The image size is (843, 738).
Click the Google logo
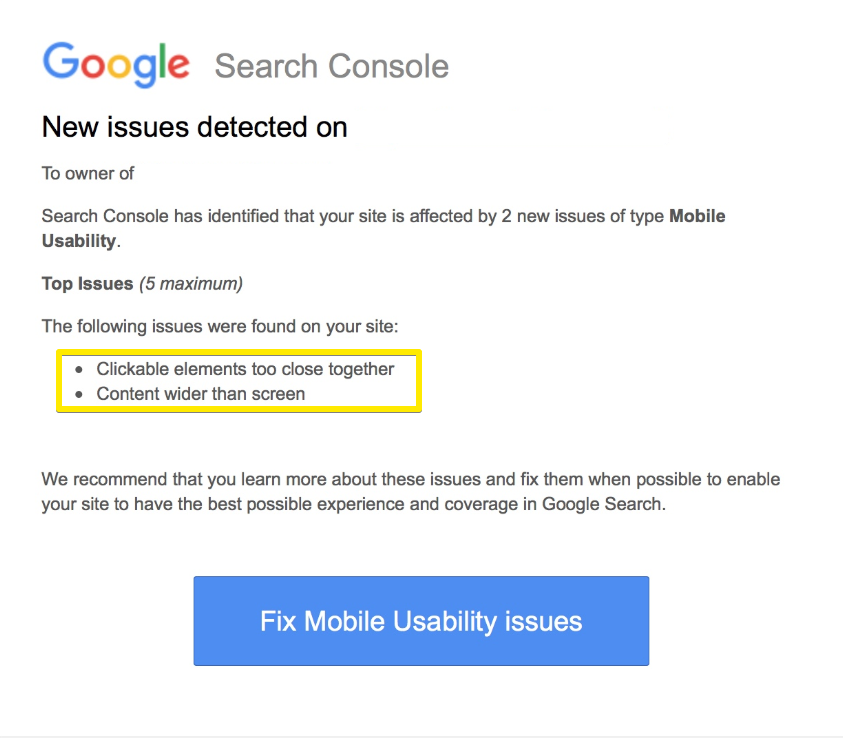(x=116, y=65)
